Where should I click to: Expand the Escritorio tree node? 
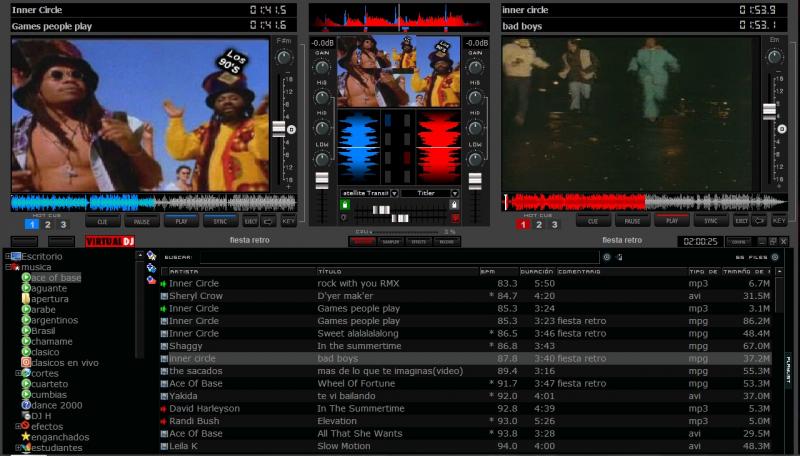8,256
